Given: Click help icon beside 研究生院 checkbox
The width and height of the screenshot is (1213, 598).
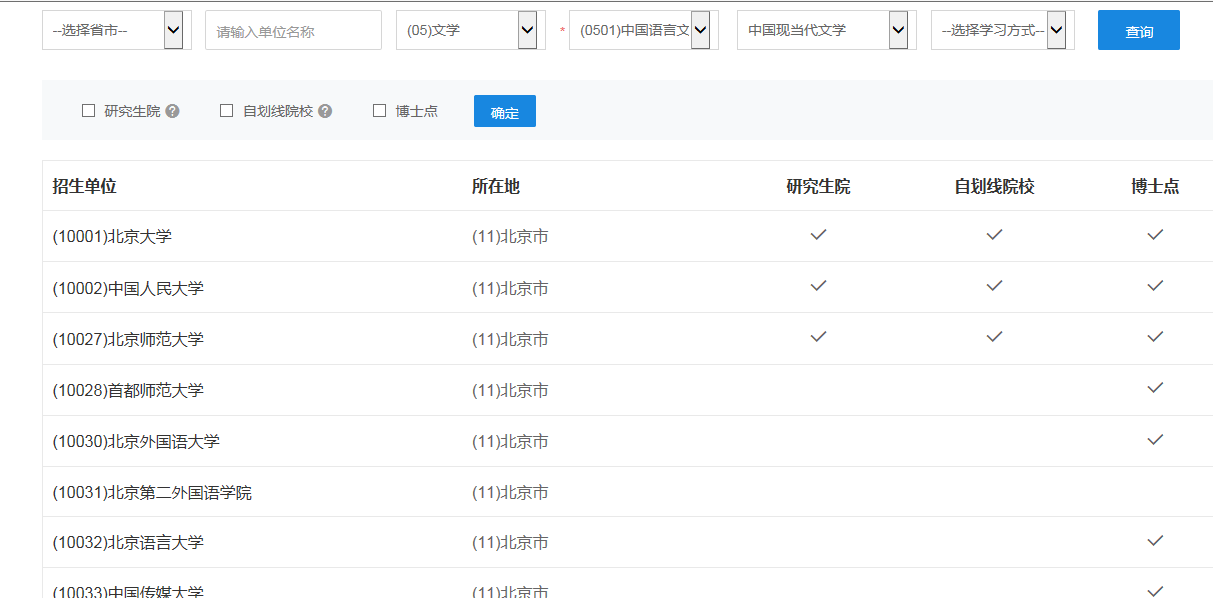Looking at the screenshot, I should (173, 111).
